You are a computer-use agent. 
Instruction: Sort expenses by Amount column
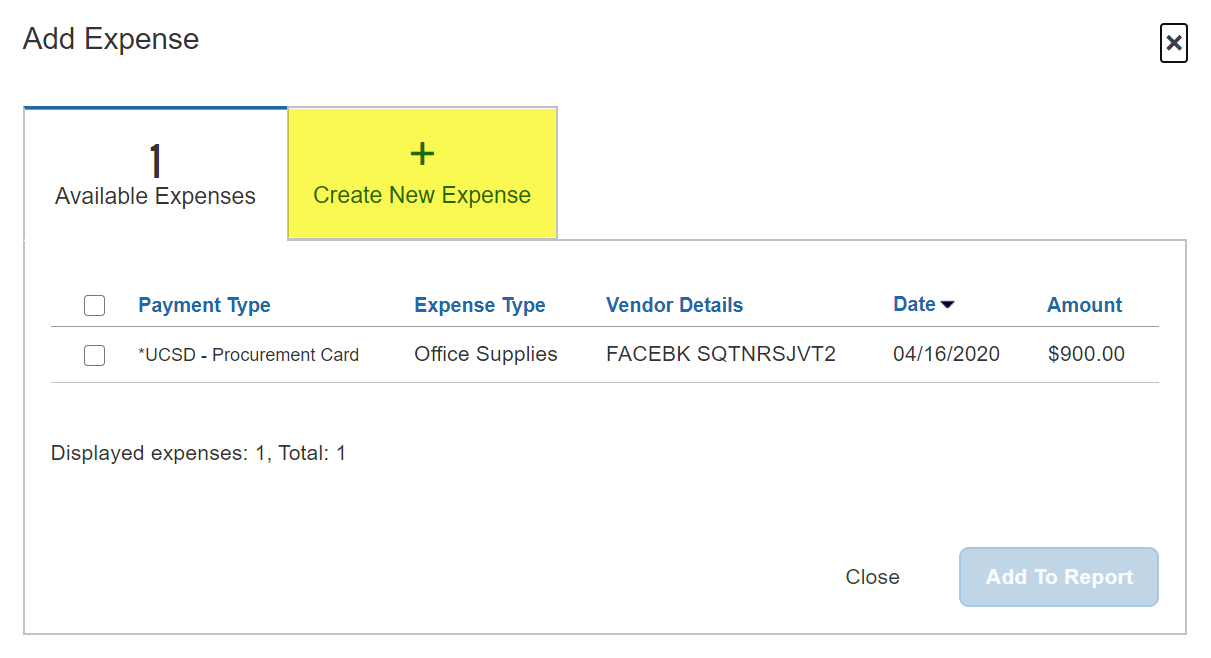click(x=1084, y=305)
